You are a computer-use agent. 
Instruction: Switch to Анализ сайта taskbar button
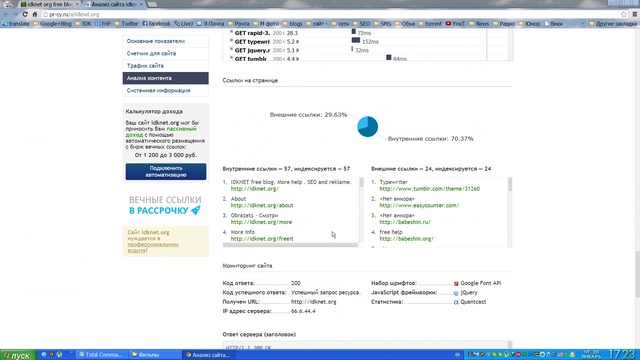pos(208,355)
